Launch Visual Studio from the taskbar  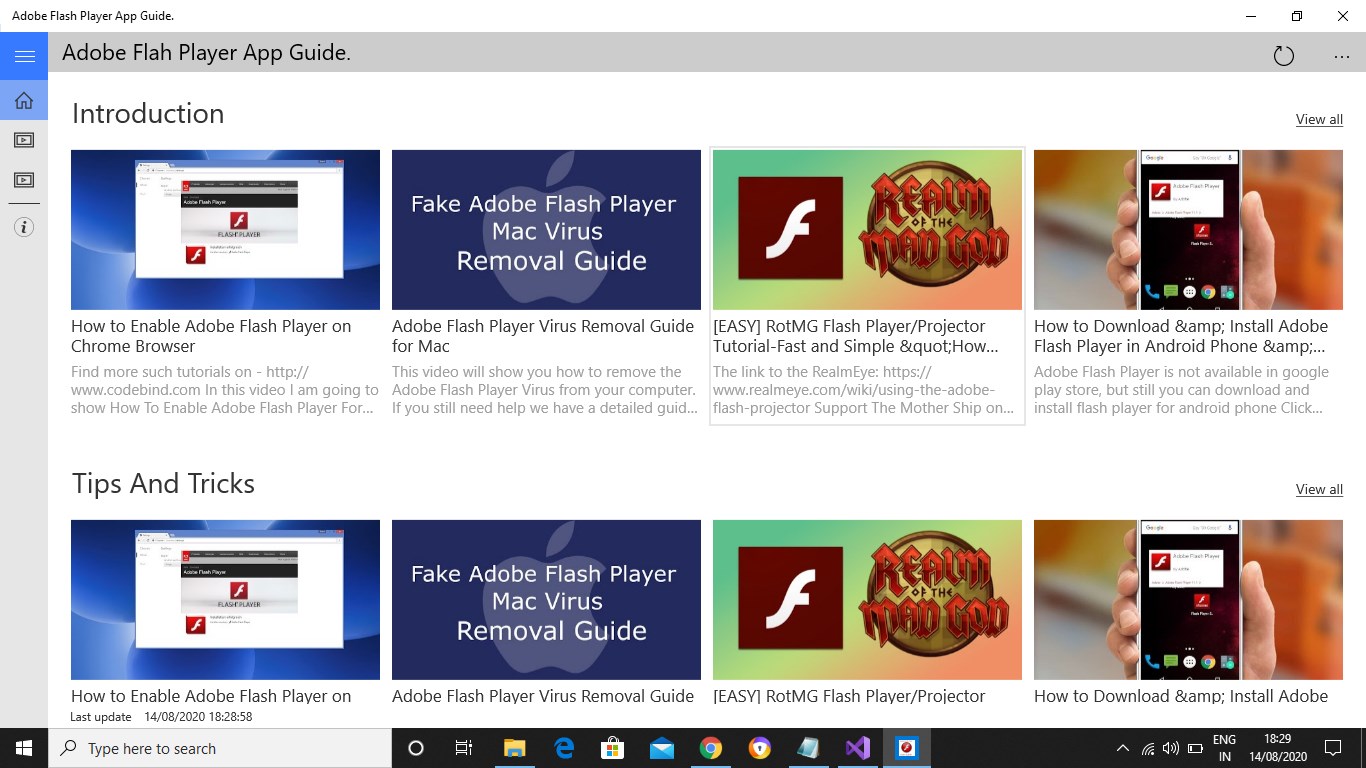click(858, 748)
